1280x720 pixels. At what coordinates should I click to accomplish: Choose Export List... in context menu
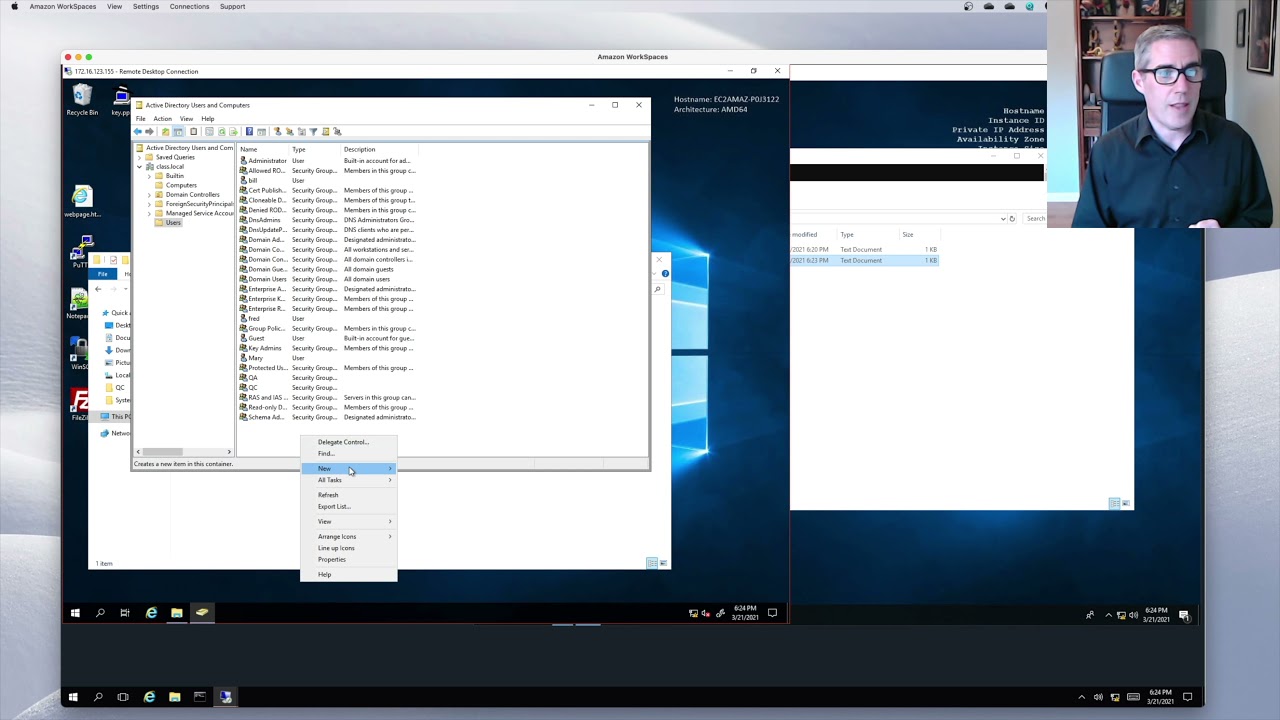[x=349, y=506]
